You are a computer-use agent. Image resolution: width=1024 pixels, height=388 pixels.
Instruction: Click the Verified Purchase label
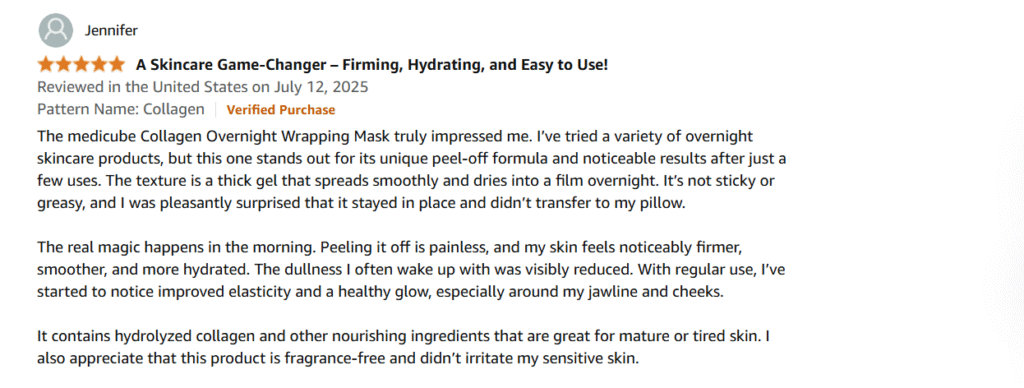(281, 110)
